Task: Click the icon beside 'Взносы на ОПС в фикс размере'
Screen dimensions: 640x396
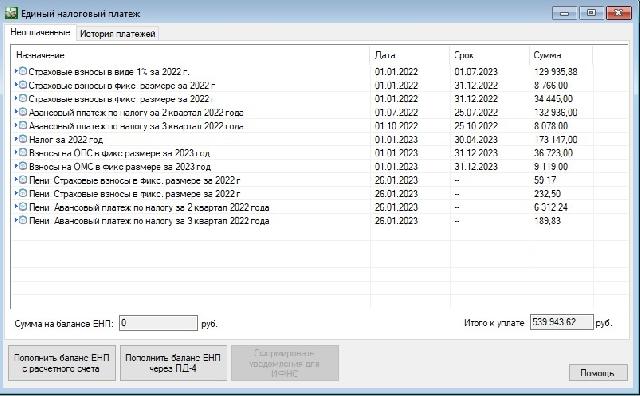Action: coord(23,152)
